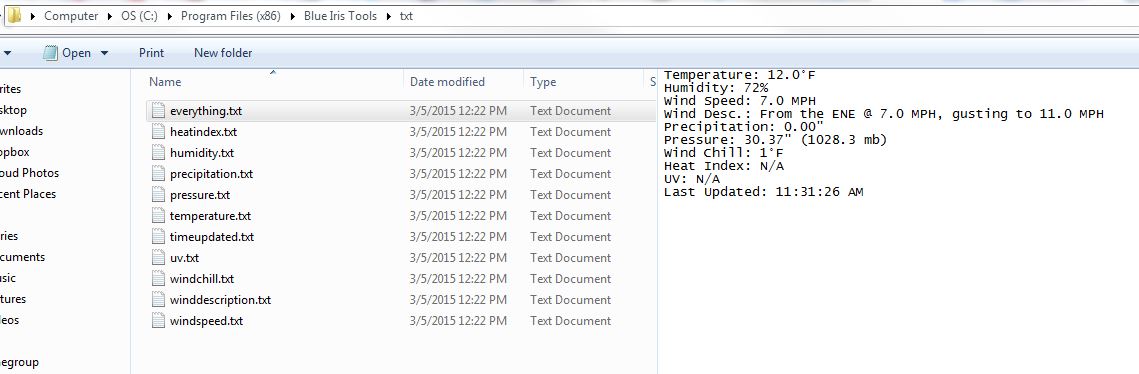Expand the arrow before Computer in path
The height and width of the screenshot is (374, 1139).
click(33, 16)
